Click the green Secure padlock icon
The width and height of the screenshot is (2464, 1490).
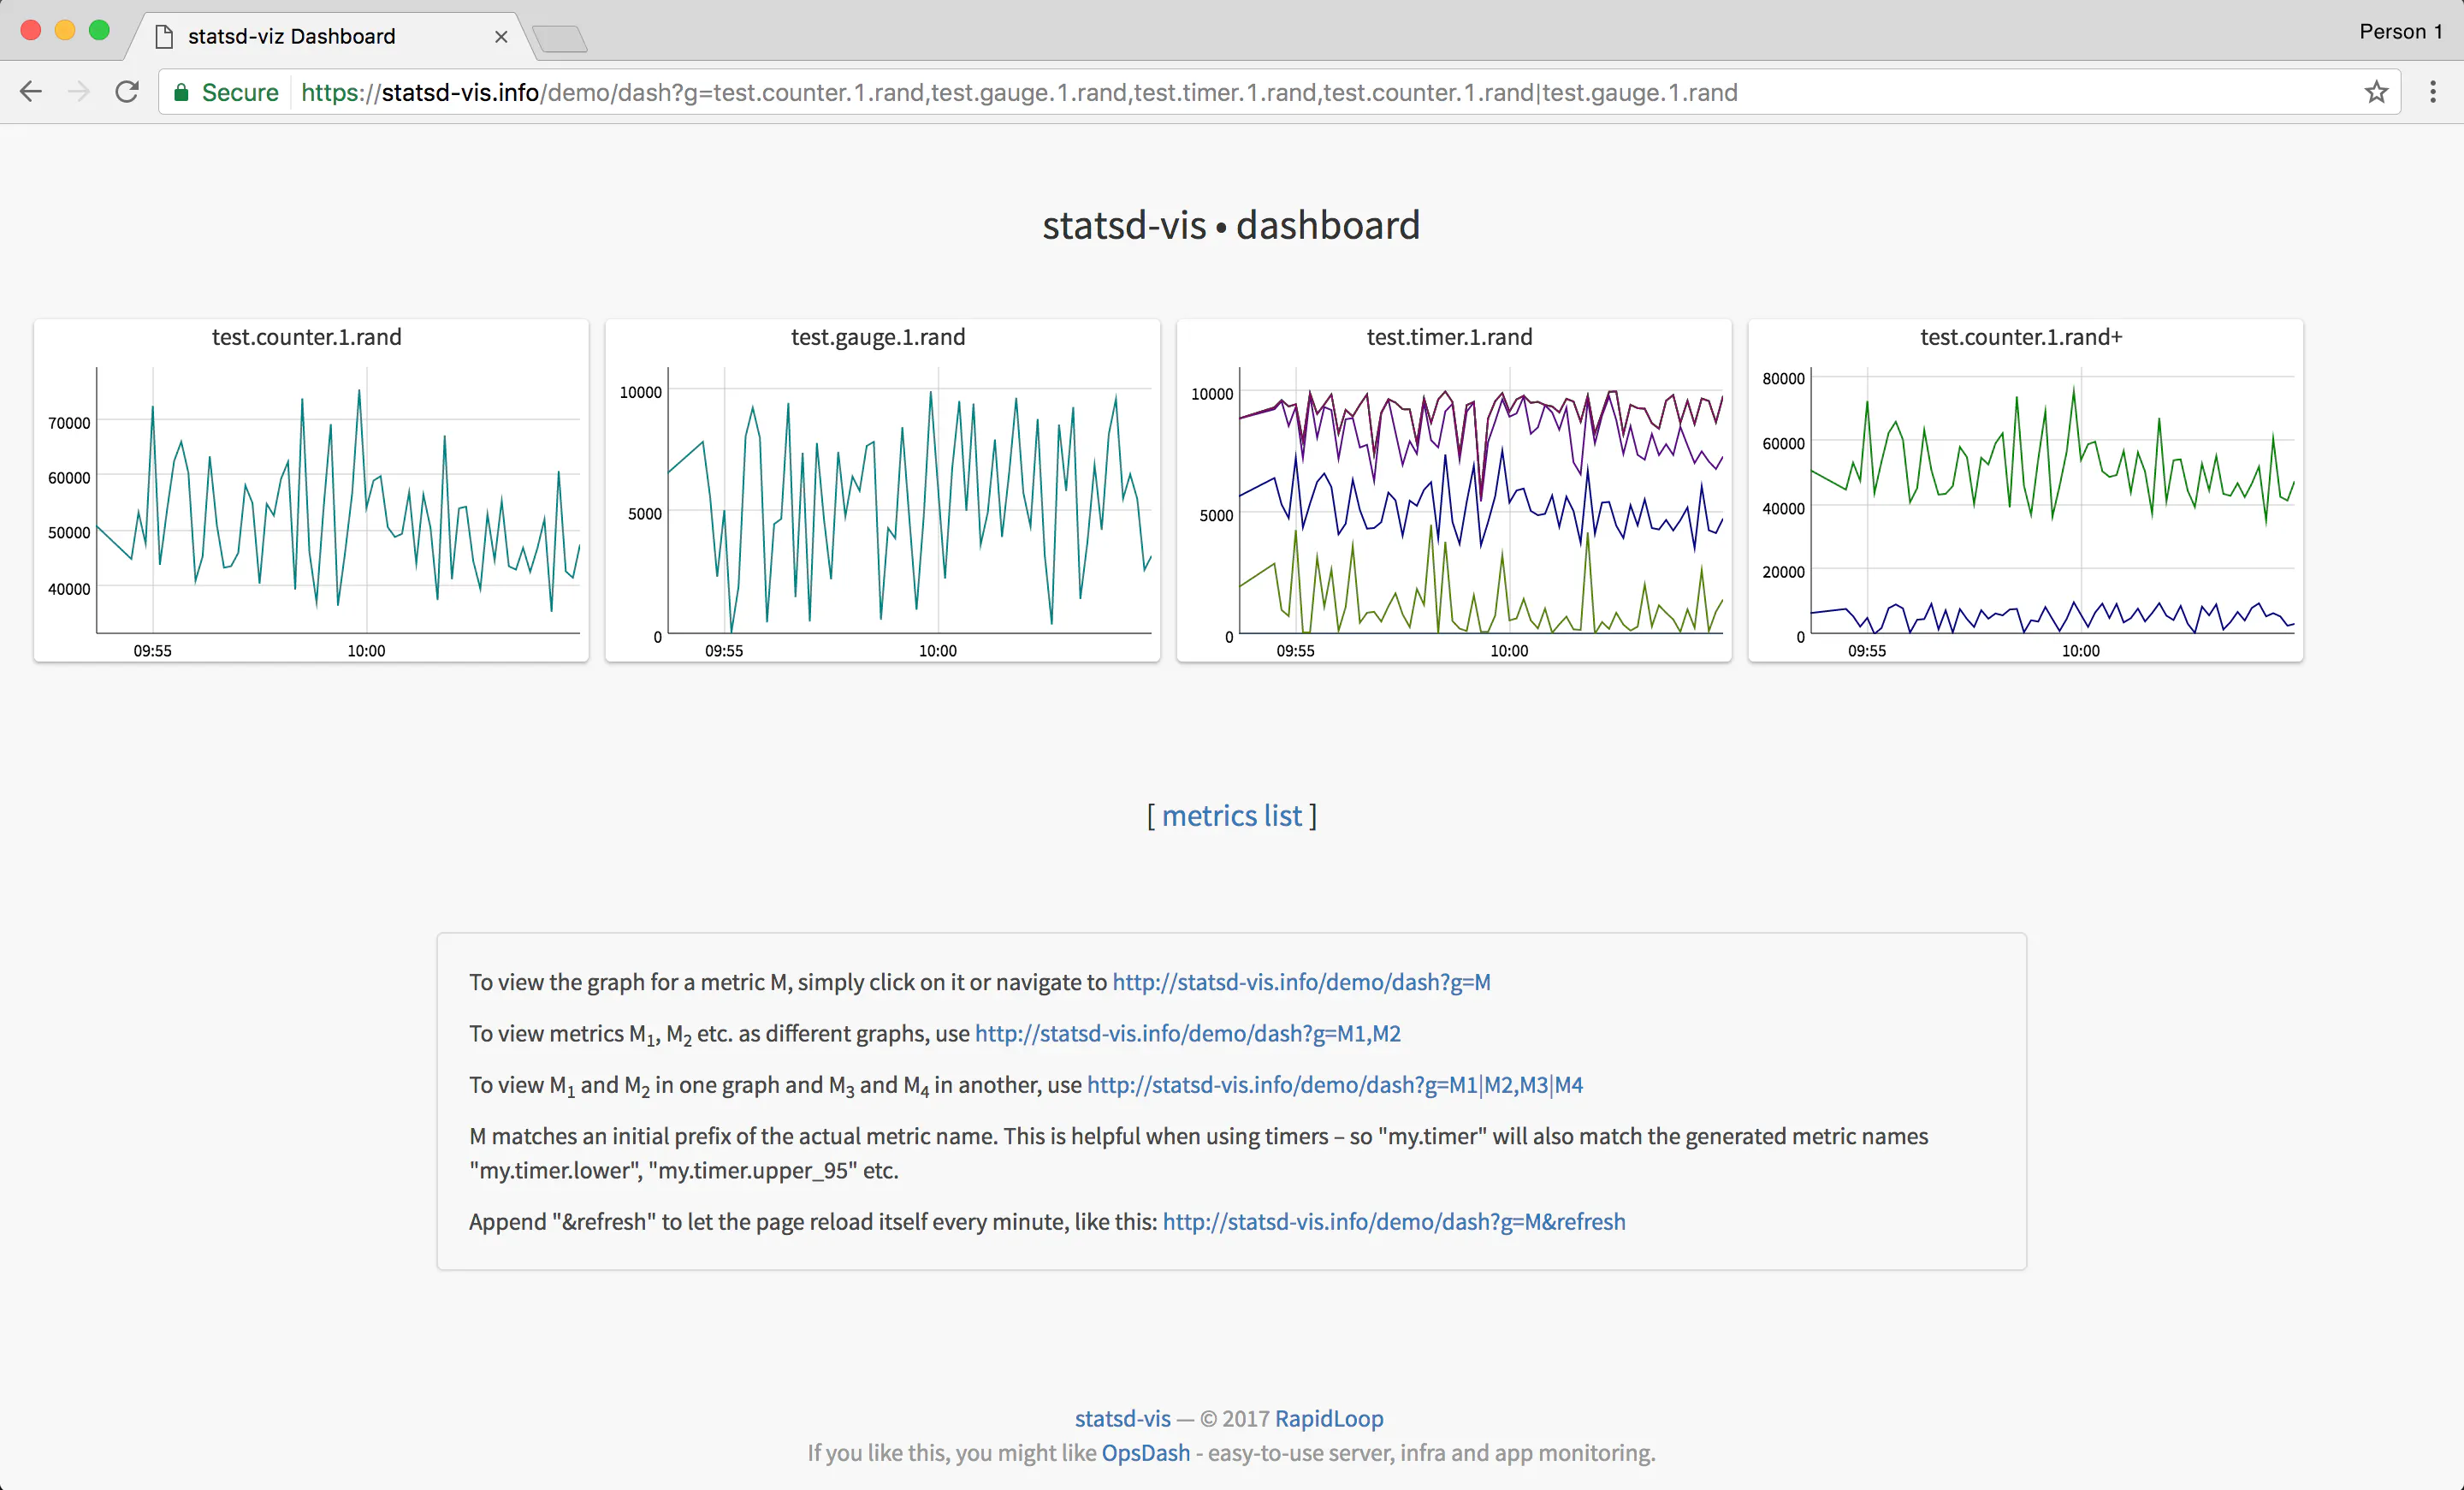(181, 92)
